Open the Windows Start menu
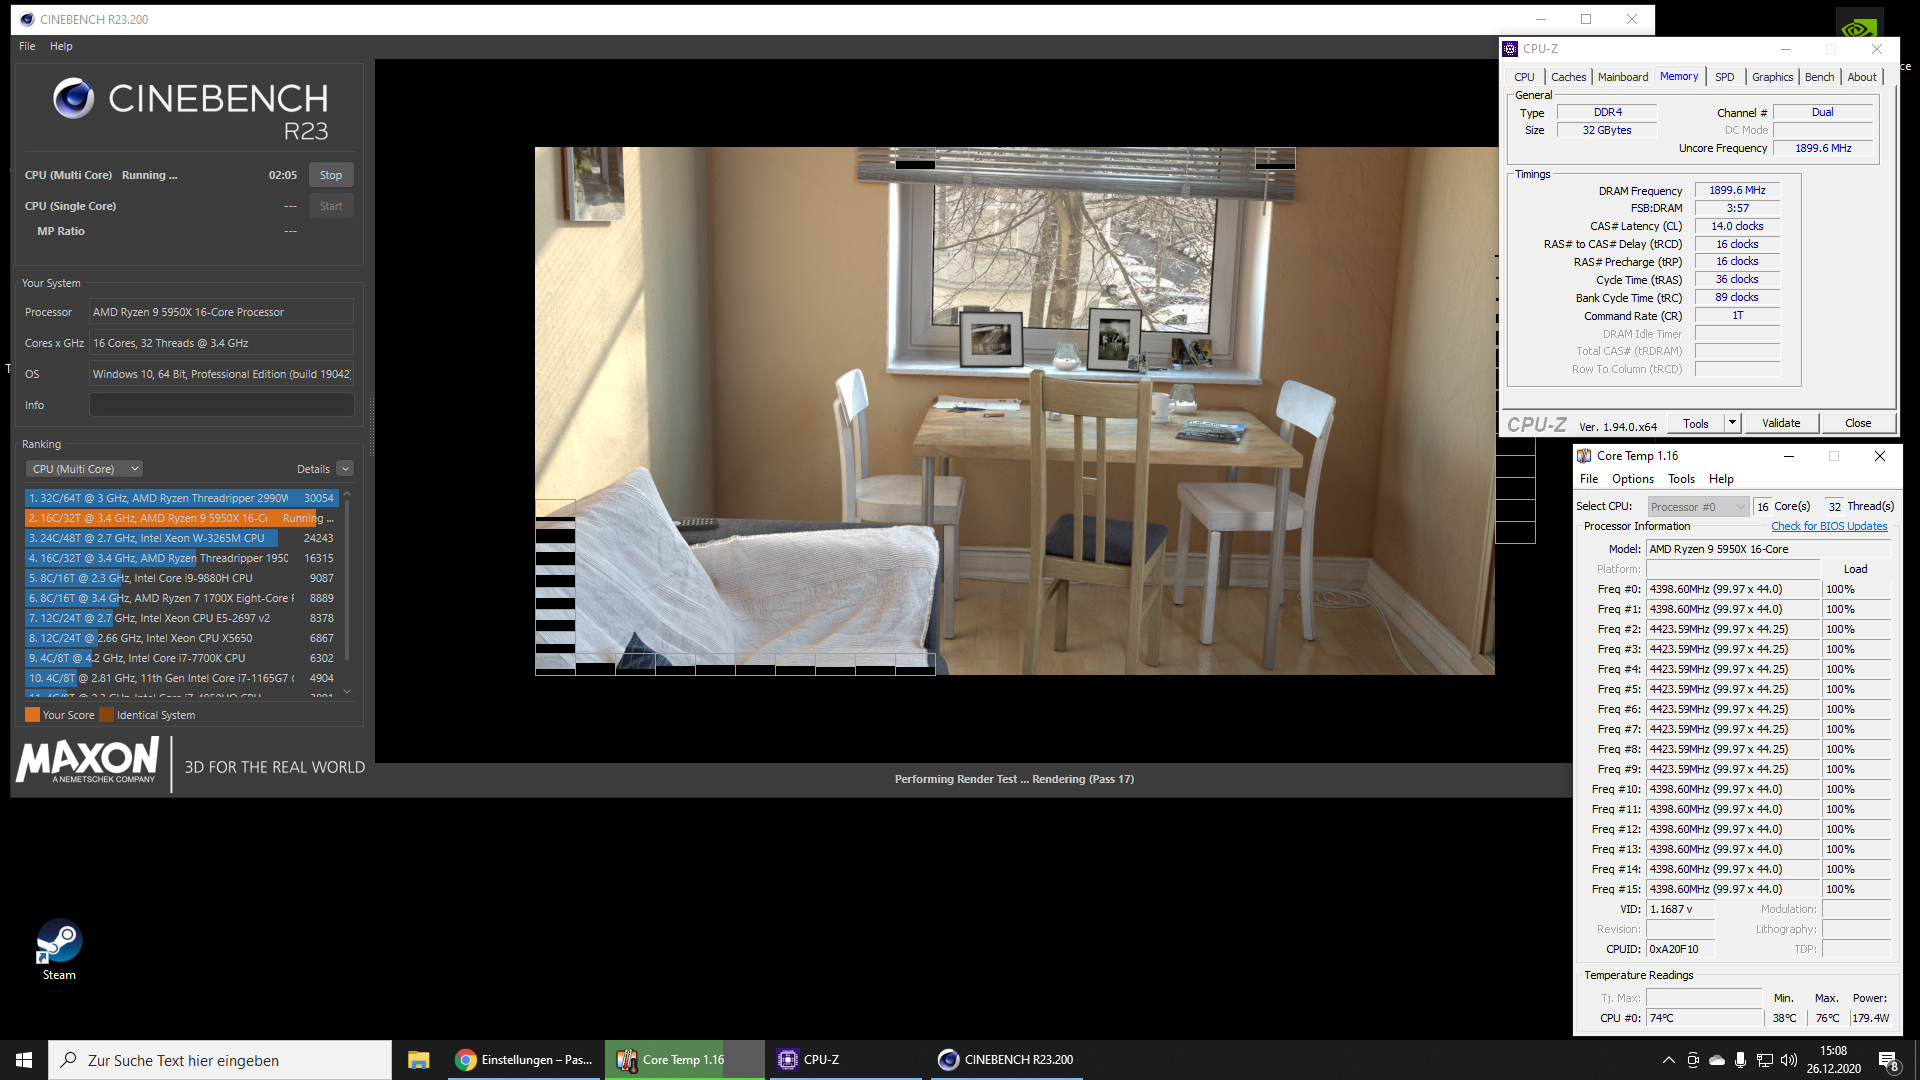The image size is (1920, 1080). [x=24, y=1060]
